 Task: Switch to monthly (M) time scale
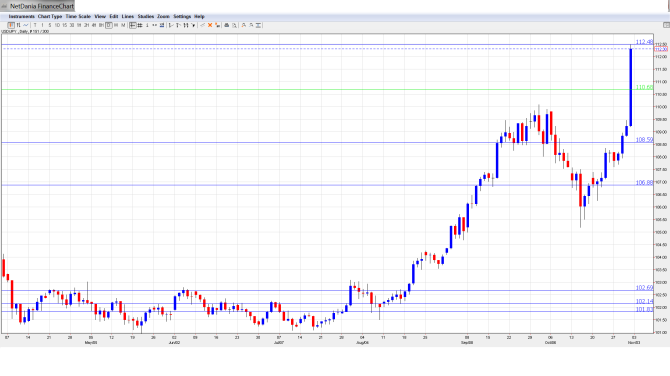(x=123, y=25)
